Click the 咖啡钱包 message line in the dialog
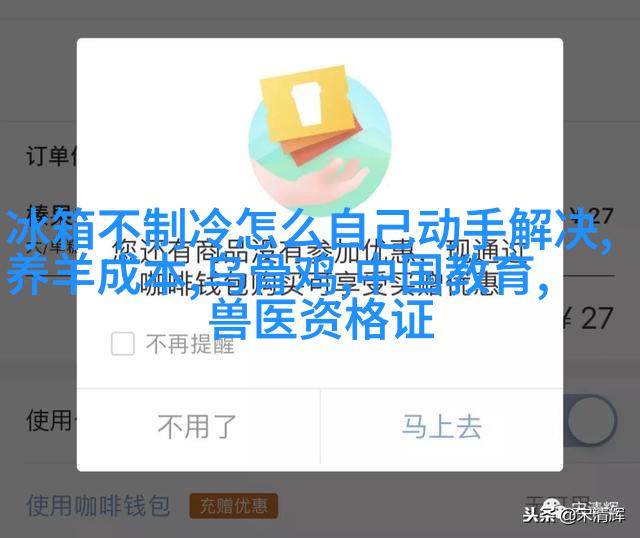Viewport: 640px width, 538px height. [320, 282]
